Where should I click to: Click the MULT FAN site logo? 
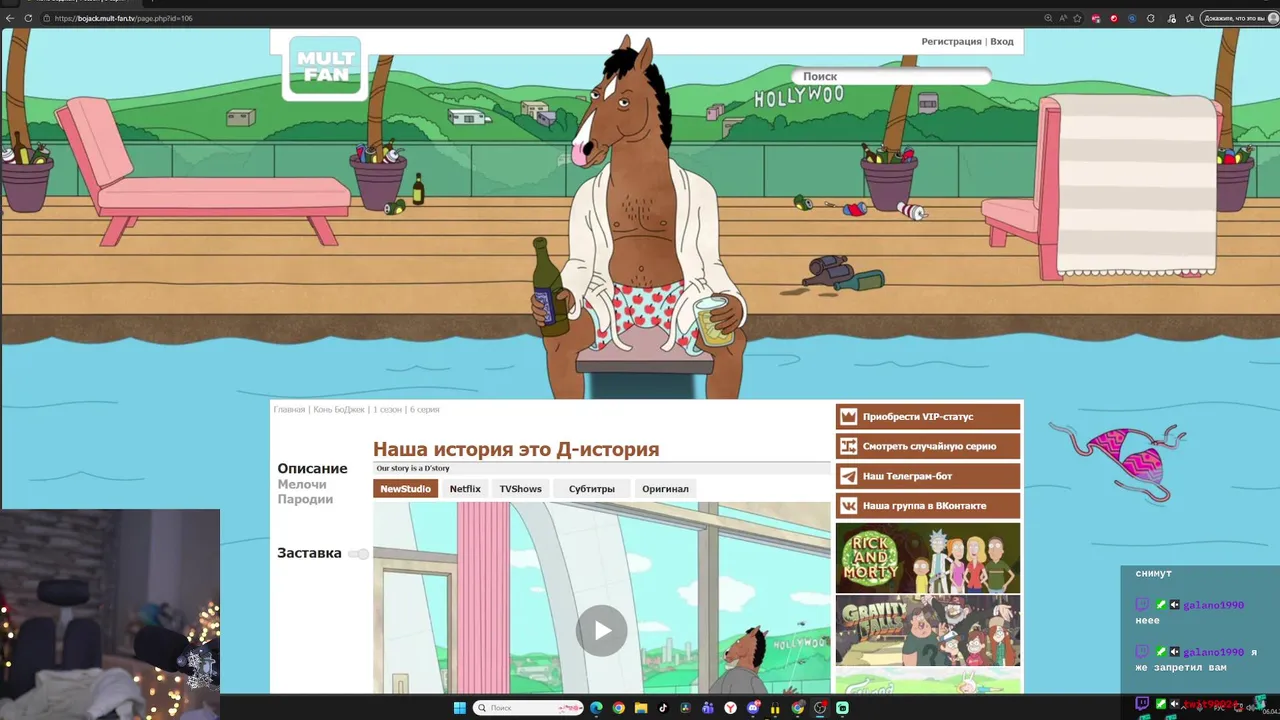(x=325, y=67)
